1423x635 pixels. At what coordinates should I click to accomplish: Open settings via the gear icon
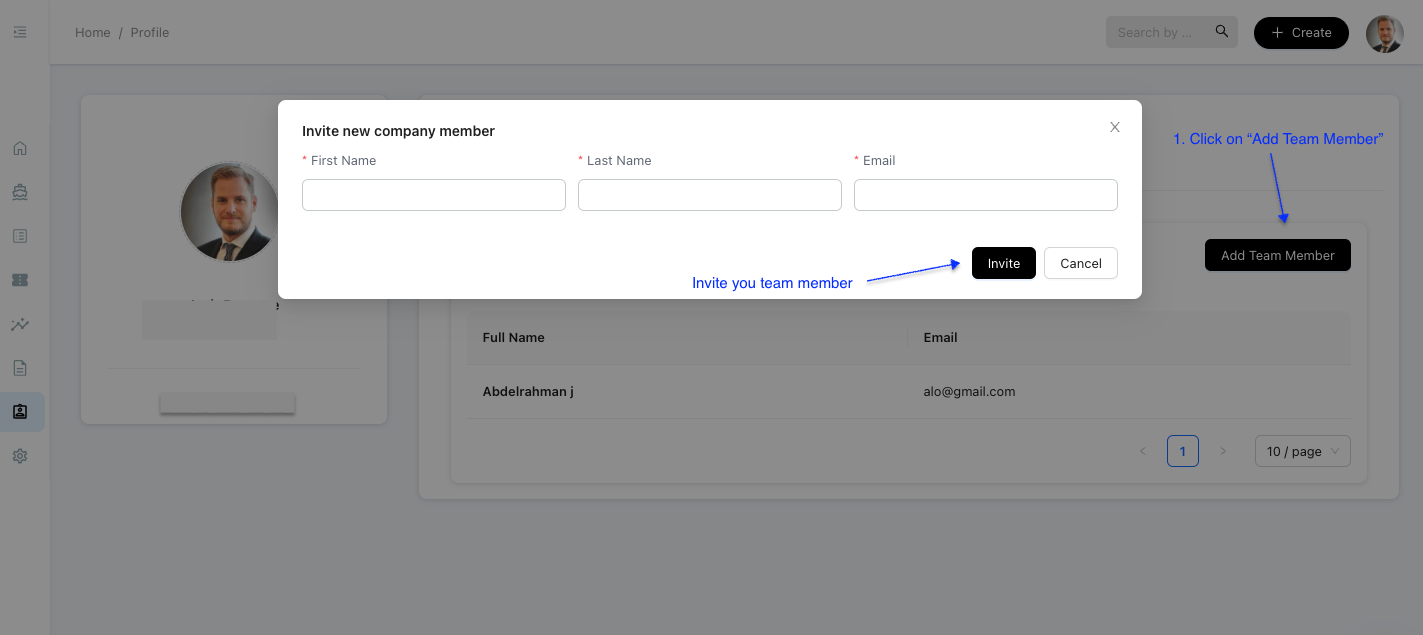(20, 456)
